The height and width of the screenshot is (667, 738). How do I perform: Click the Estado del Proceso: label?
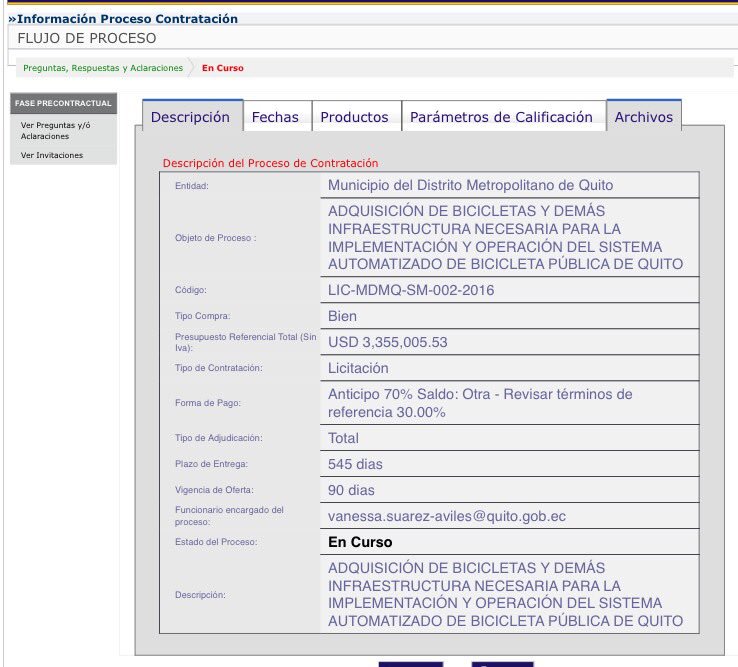(216, 542)
